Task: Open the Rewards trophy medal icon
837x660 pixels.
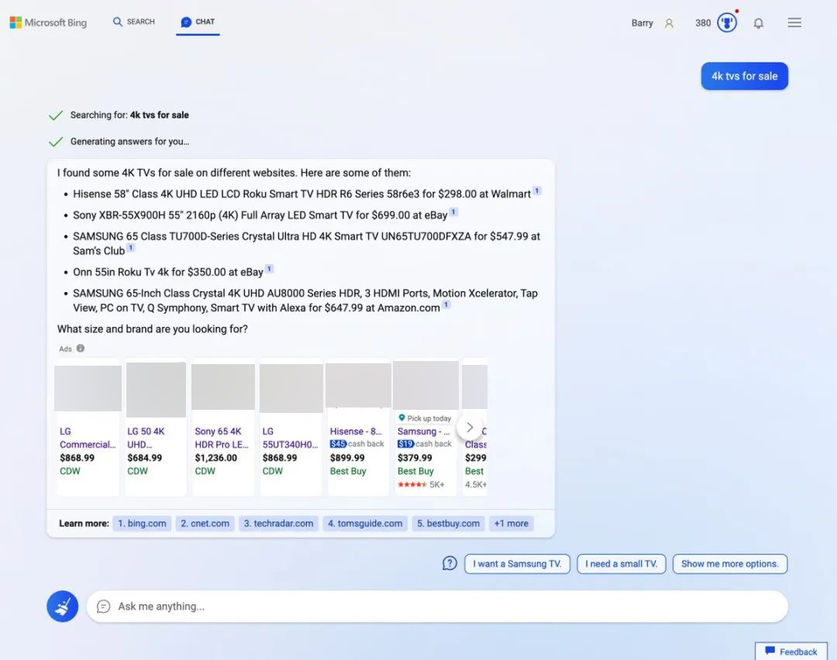Action: point(727,22)
